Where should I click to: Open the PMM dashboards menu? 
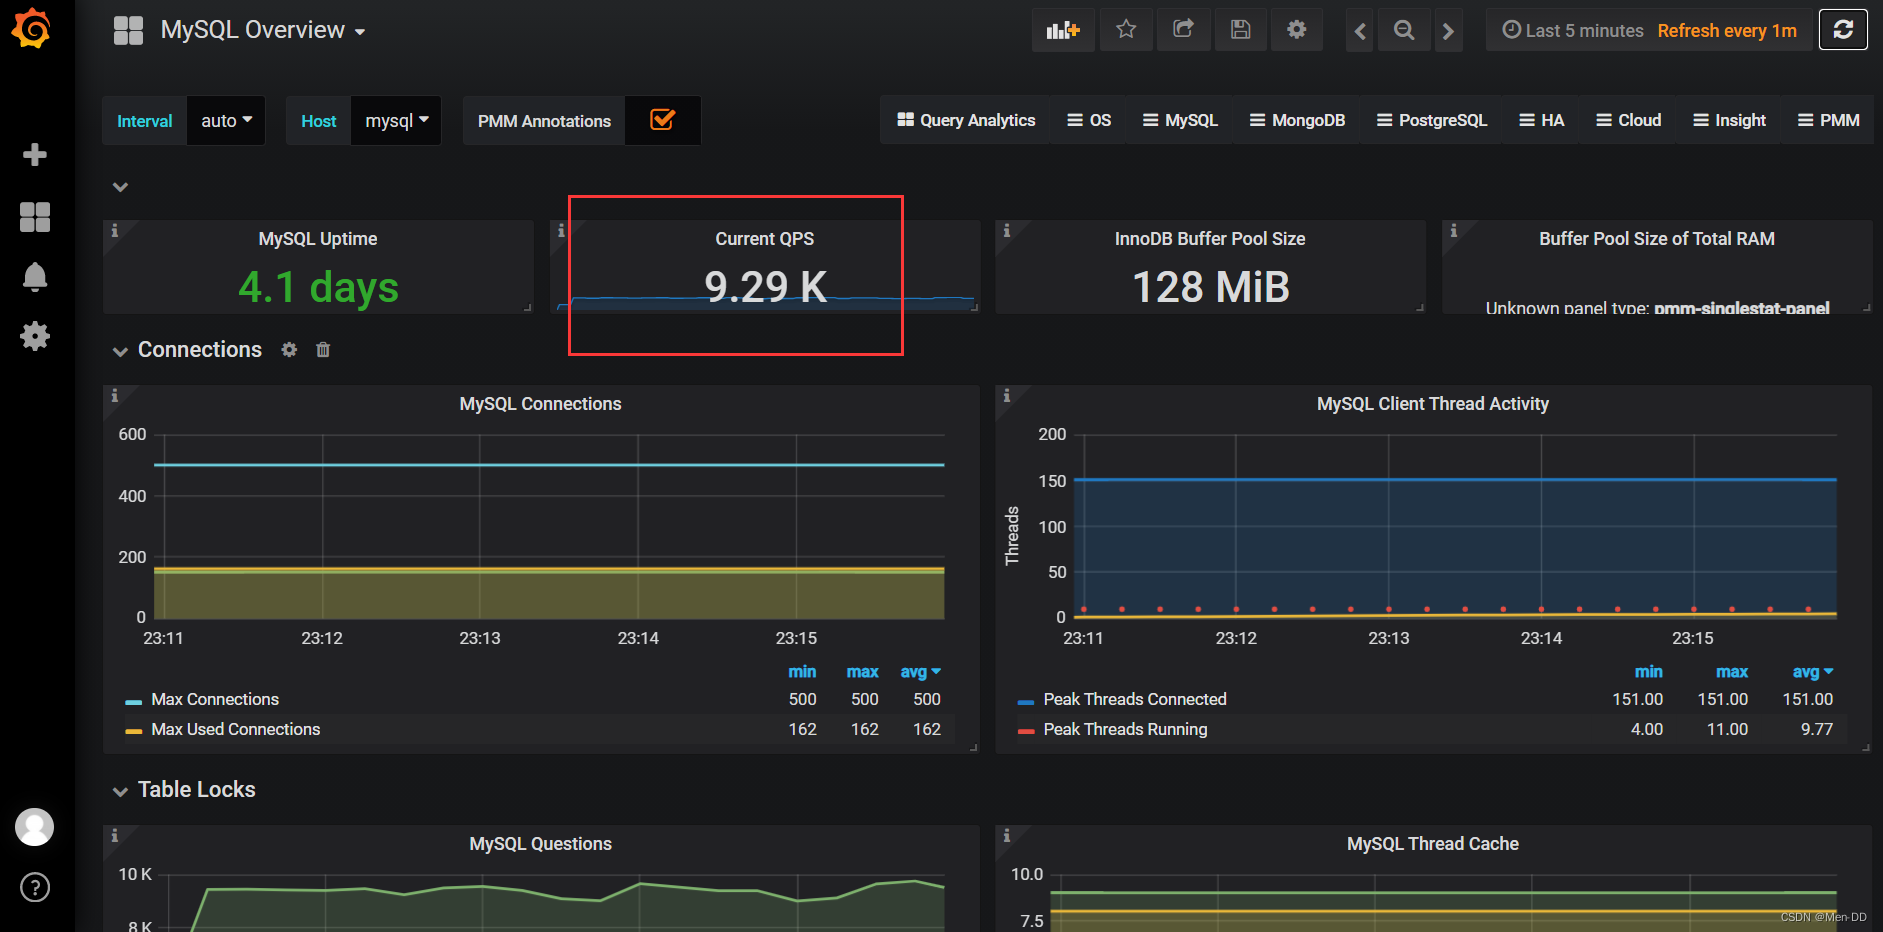coord(1828,120)
